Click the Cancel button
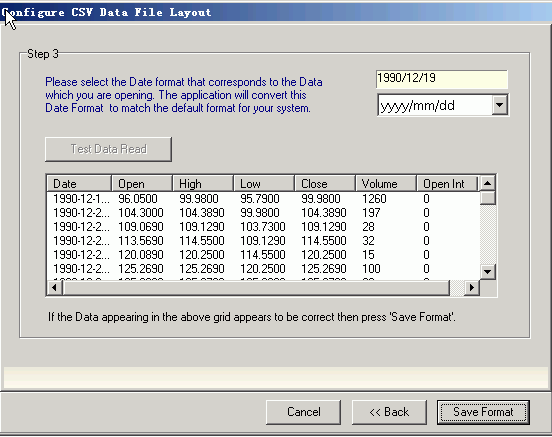 (x=303, y=412)
